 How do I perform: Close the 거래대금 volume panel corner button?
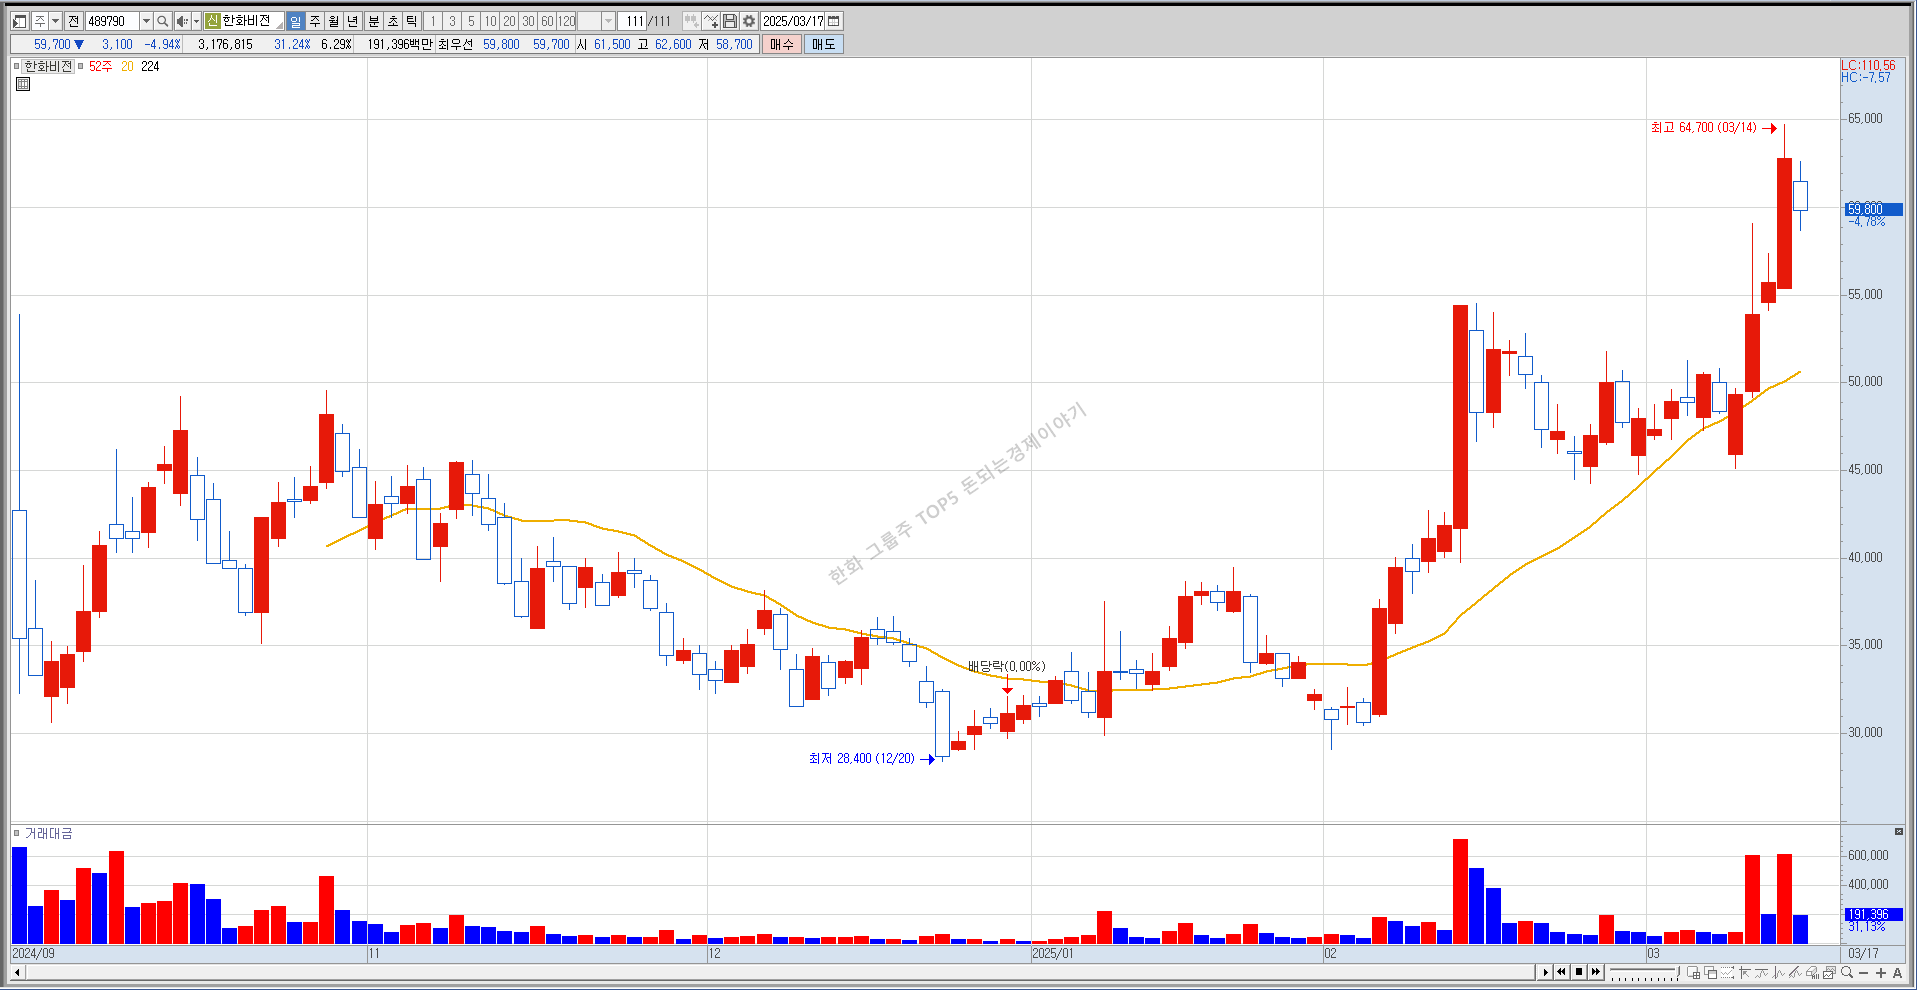coord(1899,831)
